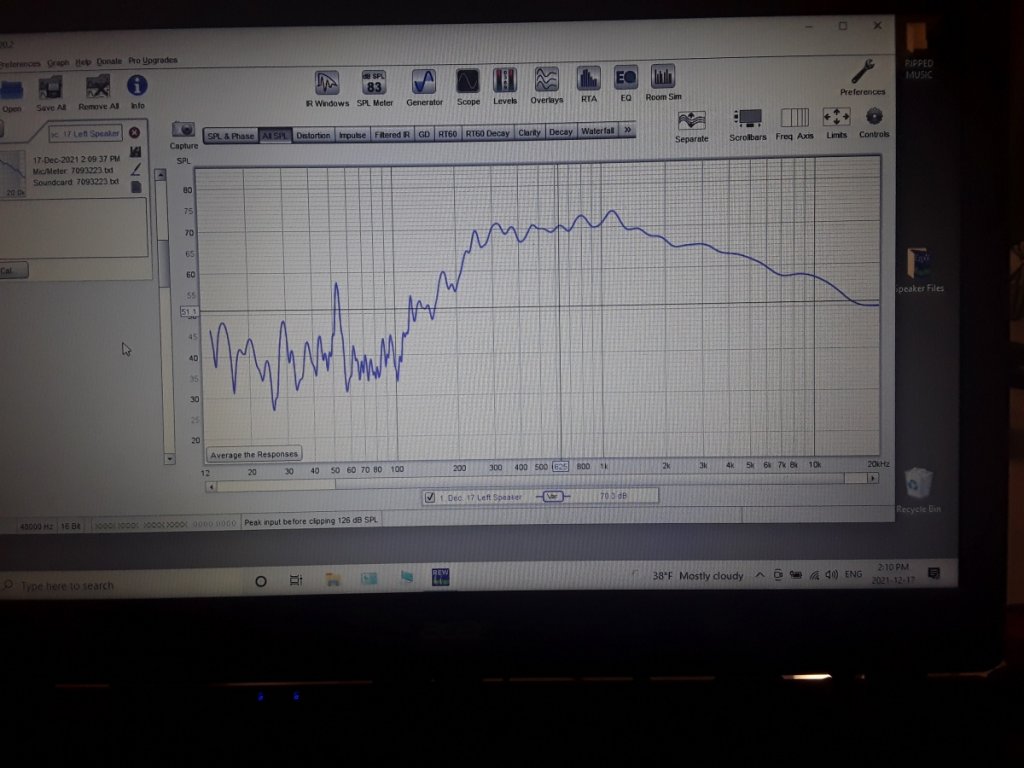Switch to the All SPL tab
The height and width of the screenshot is (768, 1024).
click(x=274, y=135)
